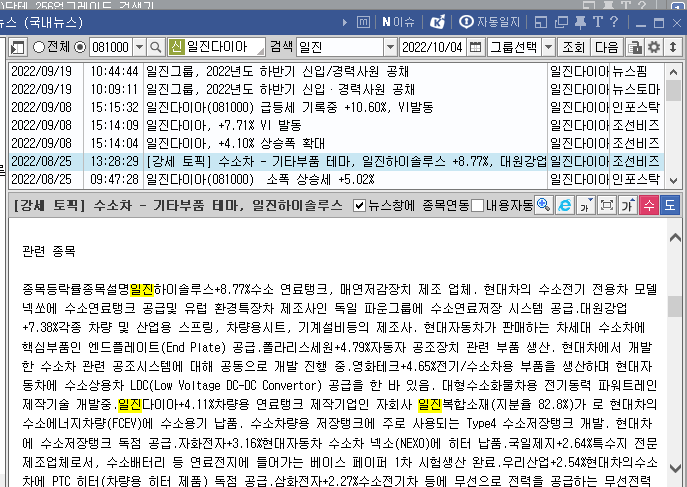Select news '일진다이아(081000) 소폭 상승세 +5.02%'
Image resolution: width=687 pixels, height=487 pixels.
(x=260, y=180)
